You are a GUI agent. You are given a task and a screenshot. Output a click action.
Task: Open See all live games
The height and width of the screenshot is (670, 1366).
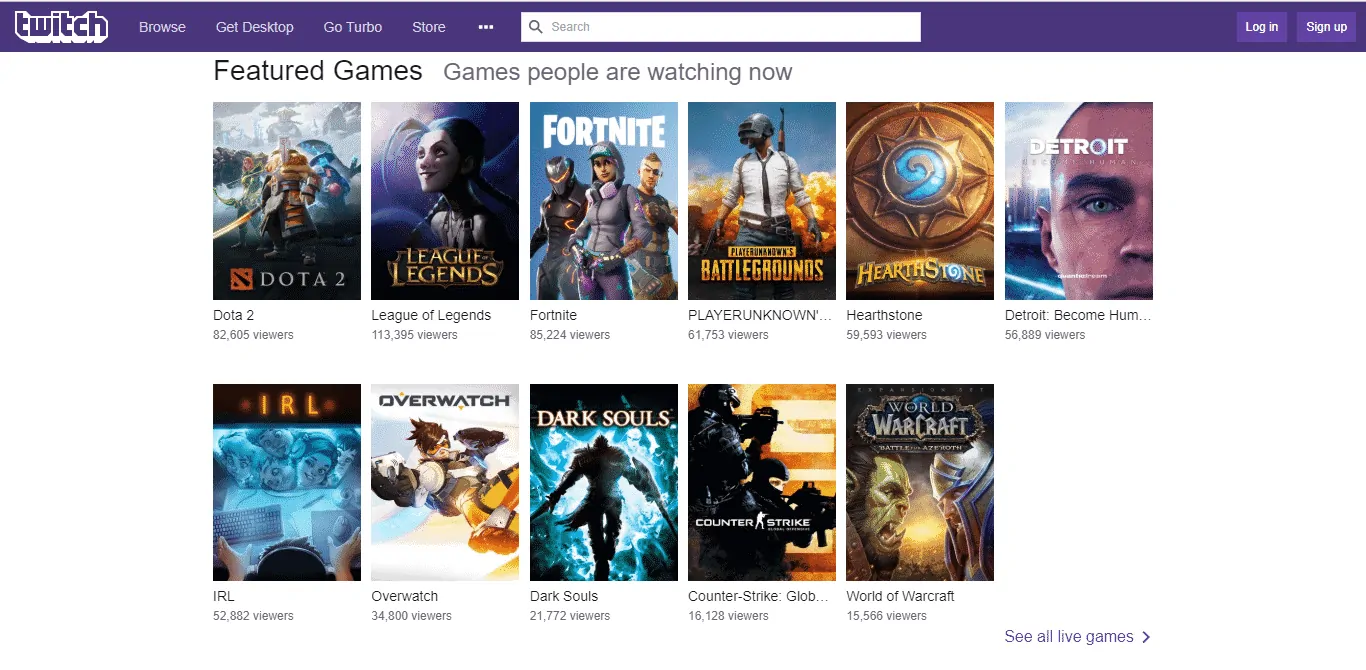[x=1070, y=637]
